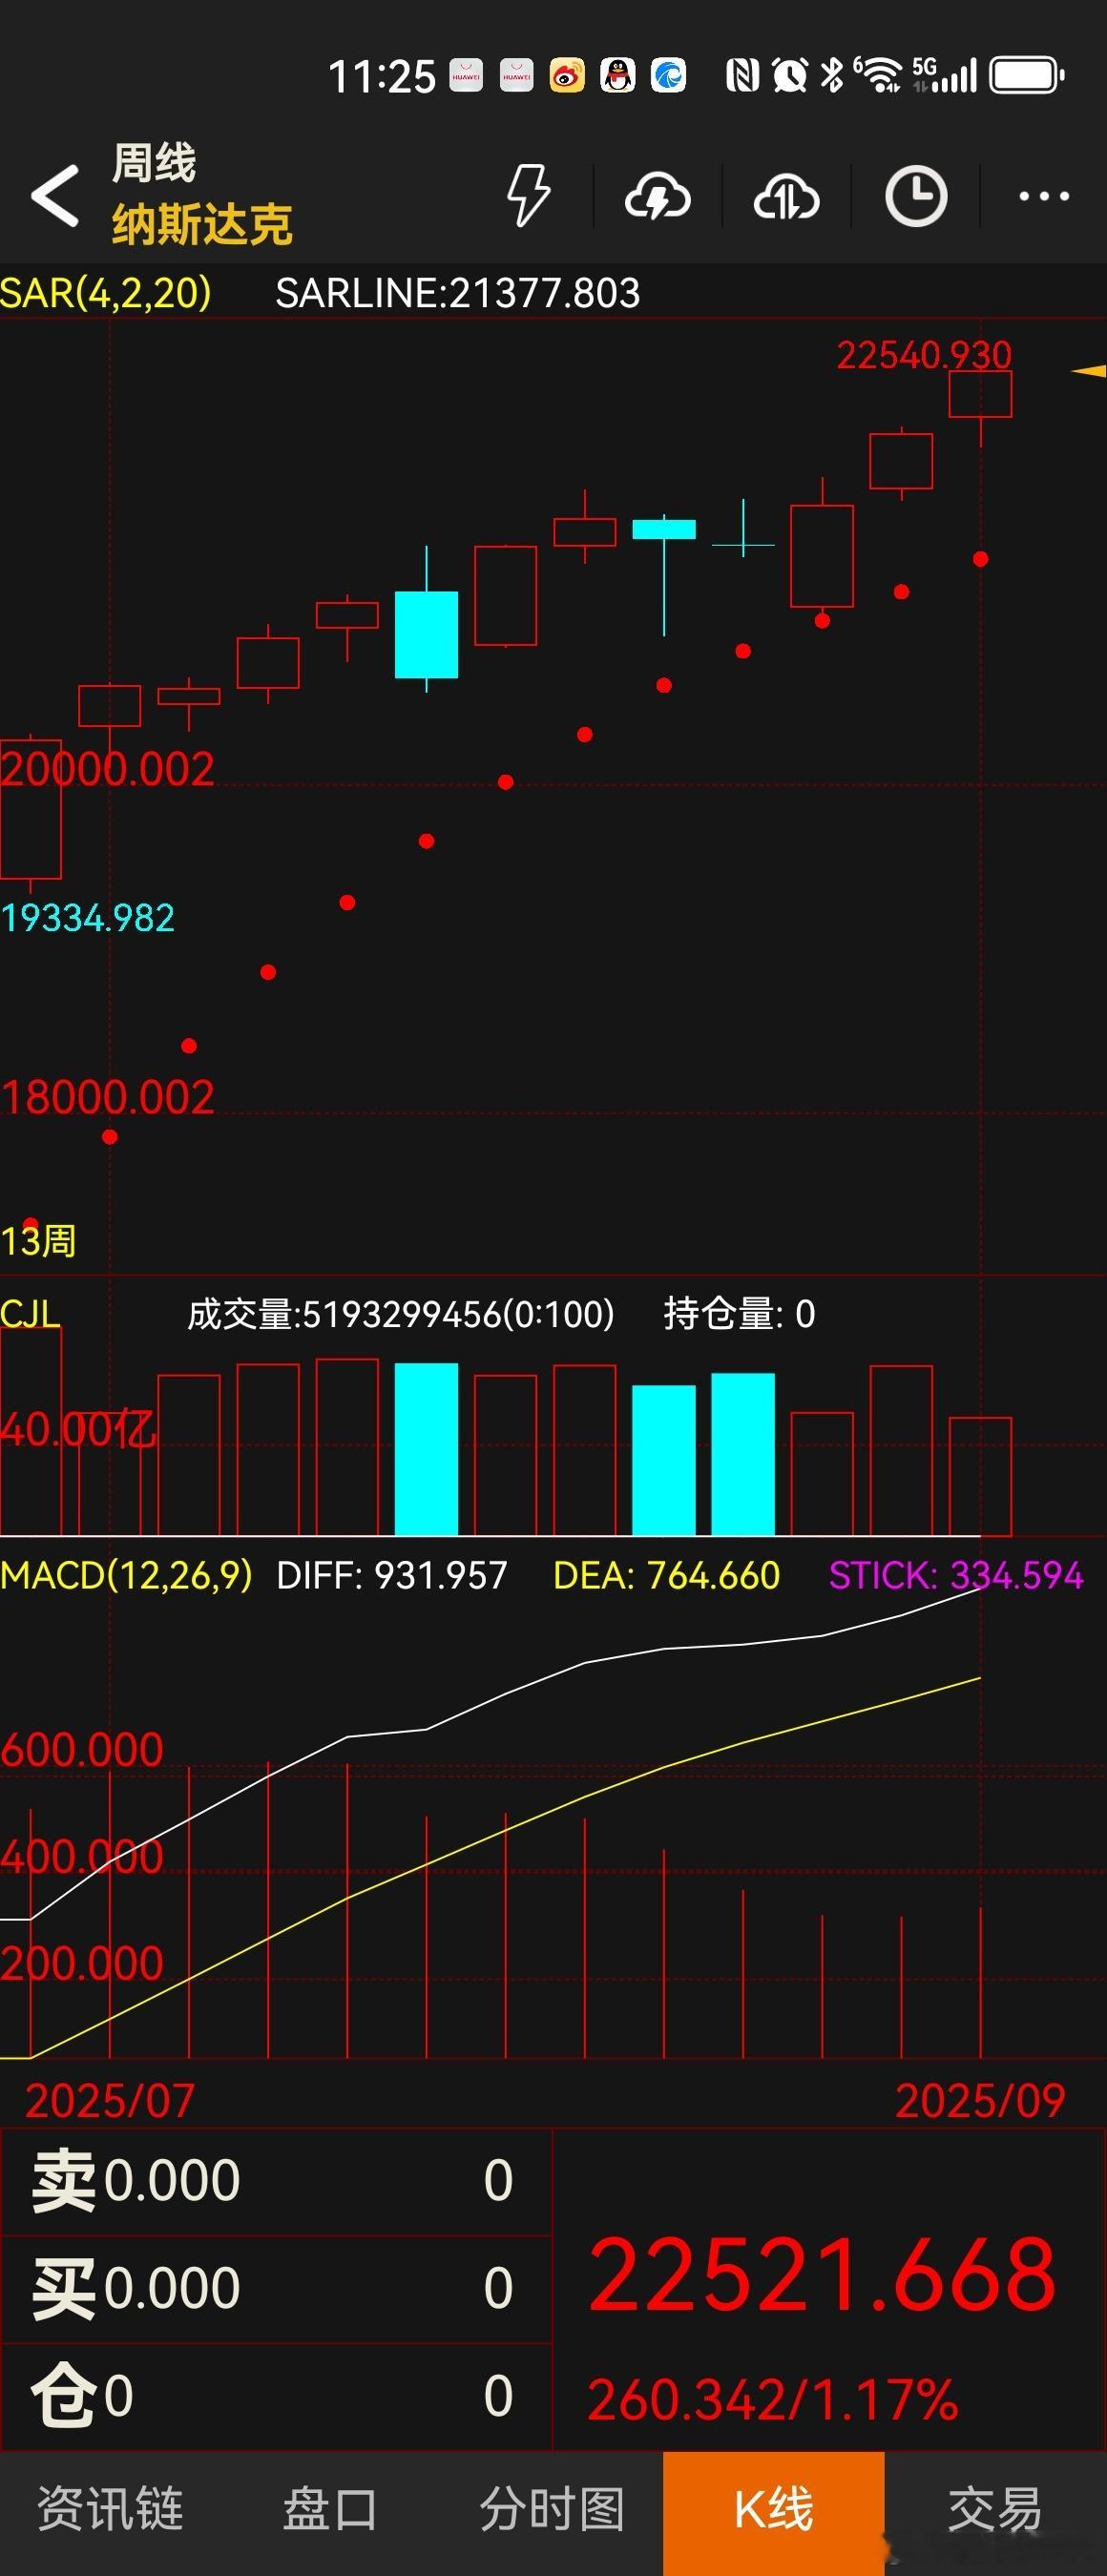Tap the CJL volume indicator label
This screenshot has height=2576, width=1107.
coord(30,1313)
